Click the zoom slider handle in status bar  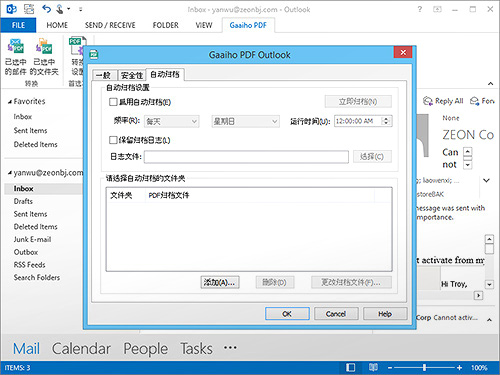424,368
